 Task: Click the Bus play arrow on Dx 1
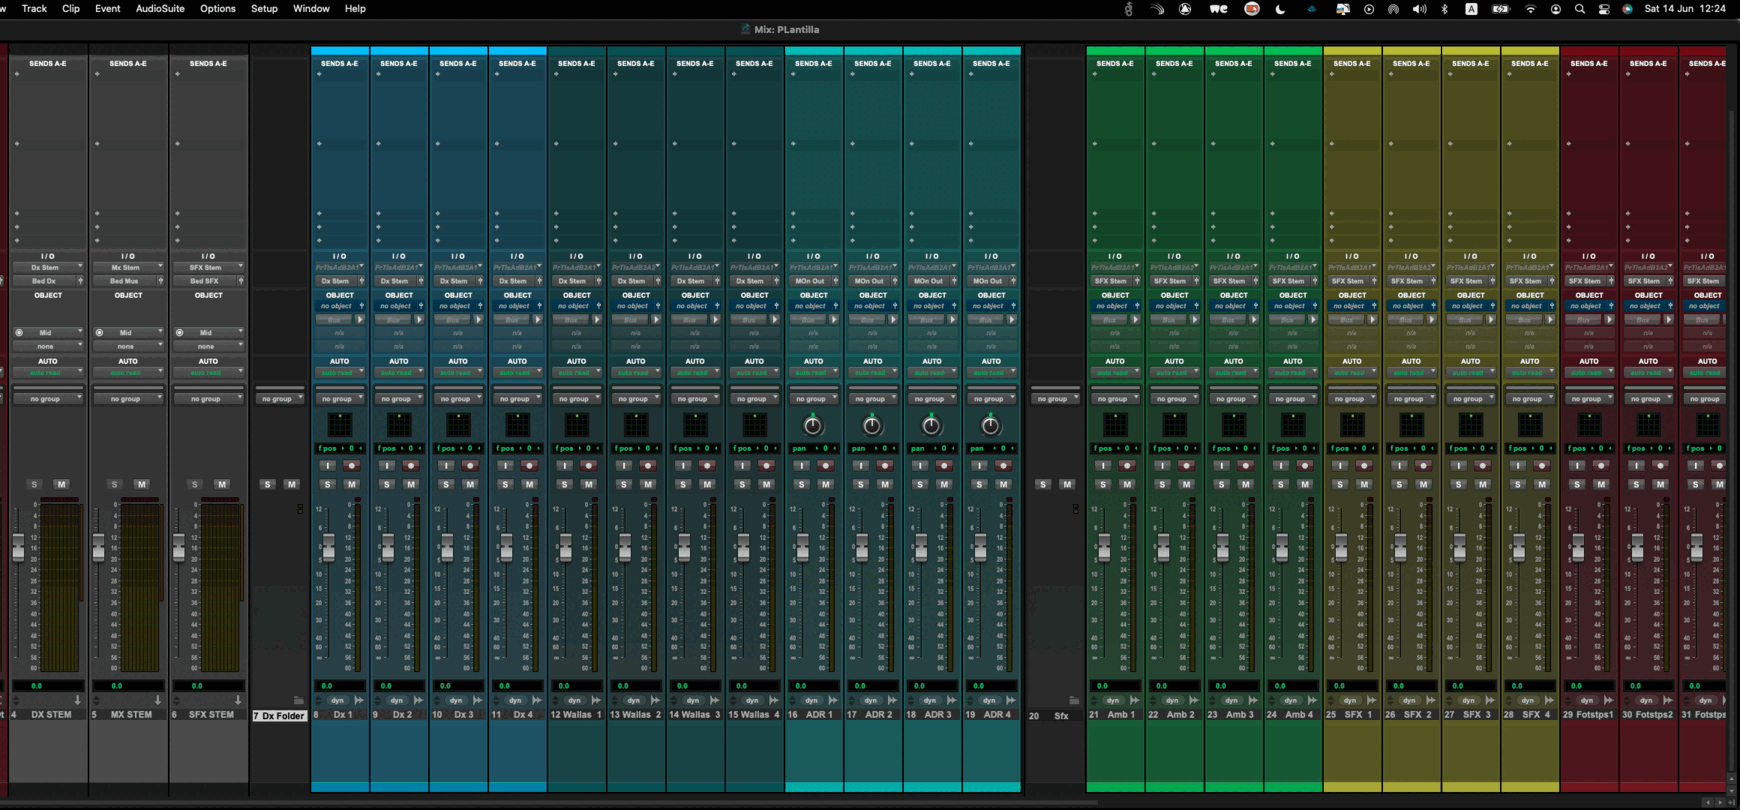[x=360, y=320]
